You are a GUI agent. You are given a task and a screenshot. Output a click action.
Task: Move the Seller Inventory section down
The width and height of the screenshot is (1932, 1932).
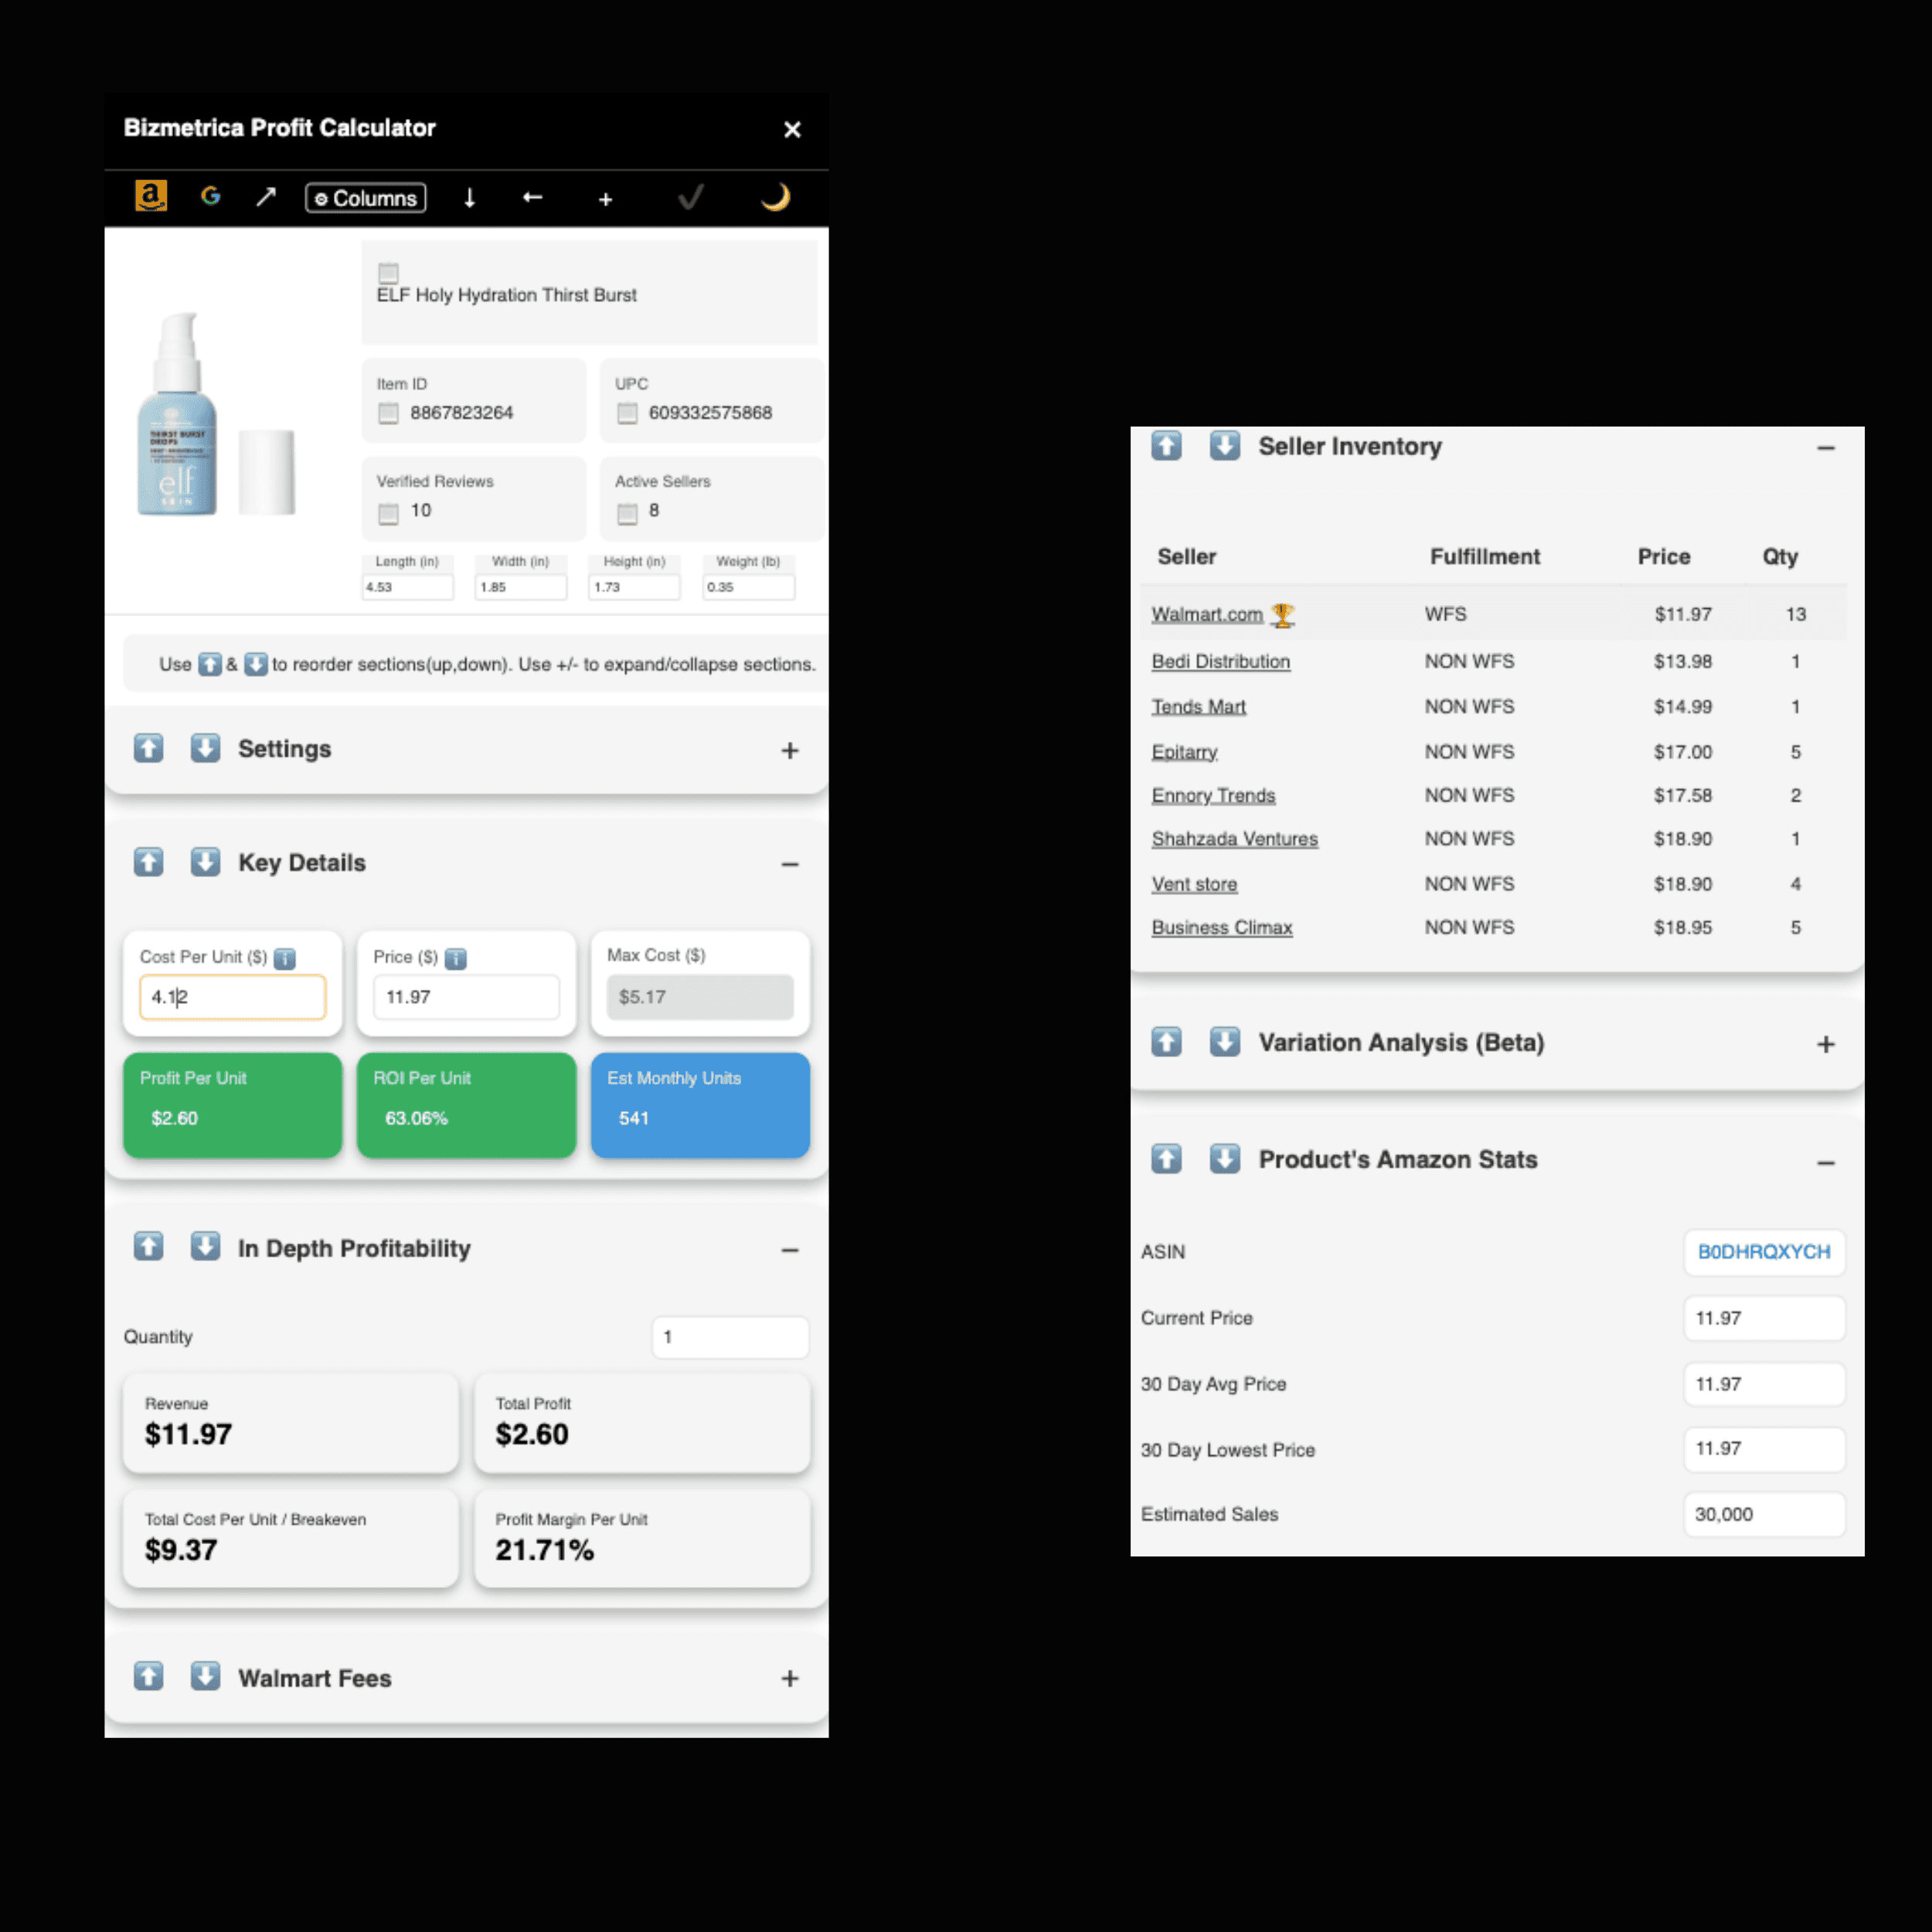coord(1224,445)
